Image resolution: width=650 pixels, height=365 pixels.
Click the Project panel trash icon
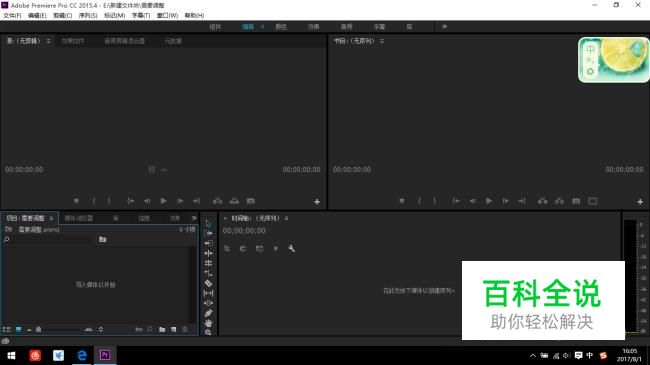pyautogui.click(x=185, y=329)
